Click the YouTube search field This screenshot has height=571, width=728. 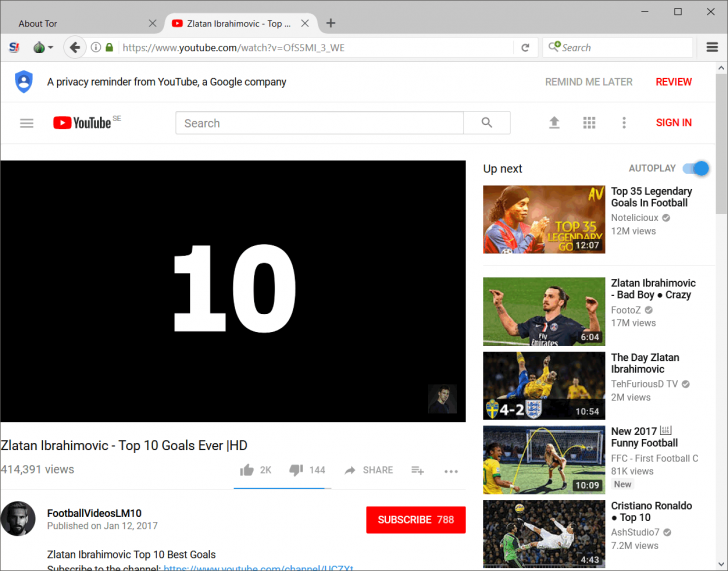[319, 123]
